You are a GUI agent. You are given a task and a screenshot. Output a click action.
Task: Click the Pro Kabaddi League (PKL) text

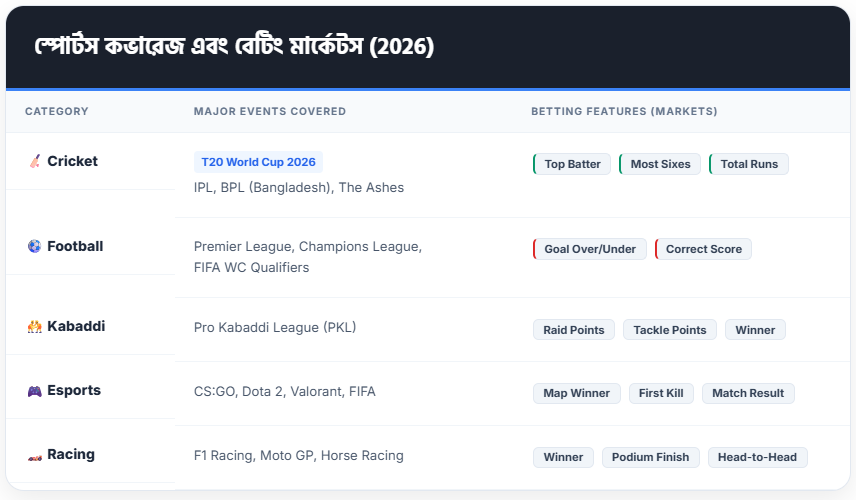pyautogui.click(x=275, y=328)
